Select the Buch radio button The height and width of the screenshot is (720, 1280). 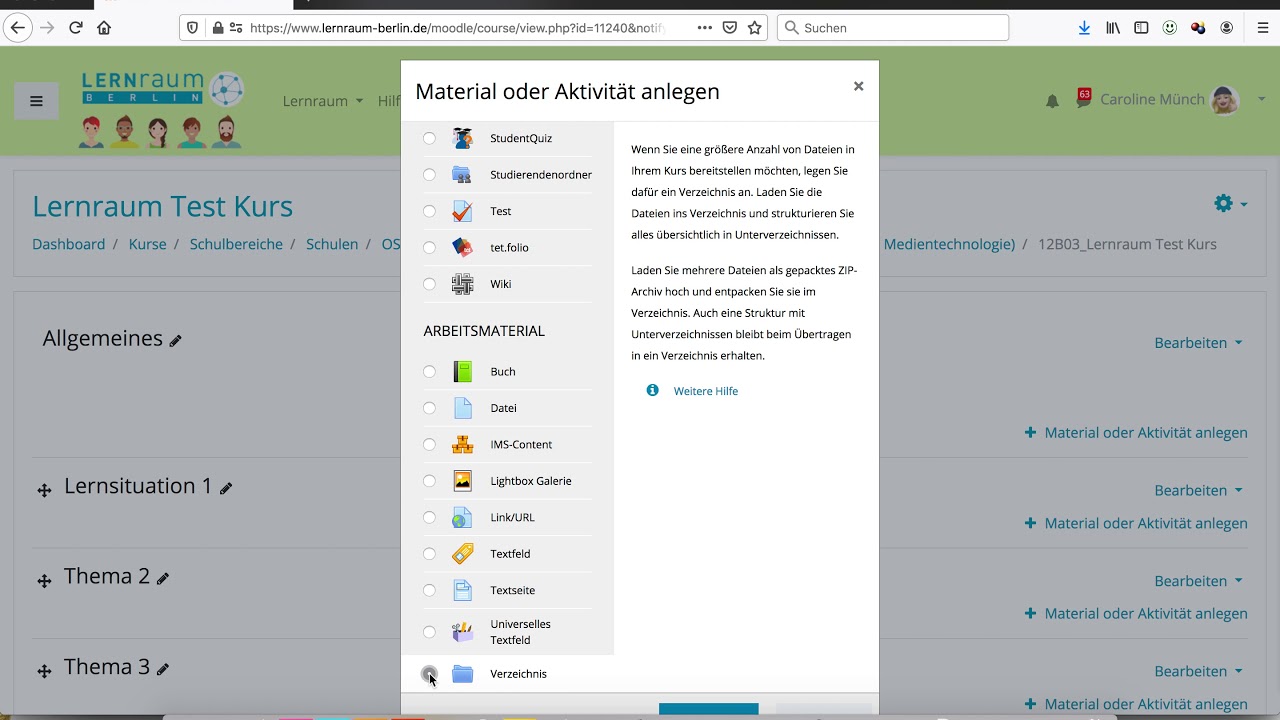point(429,372)
